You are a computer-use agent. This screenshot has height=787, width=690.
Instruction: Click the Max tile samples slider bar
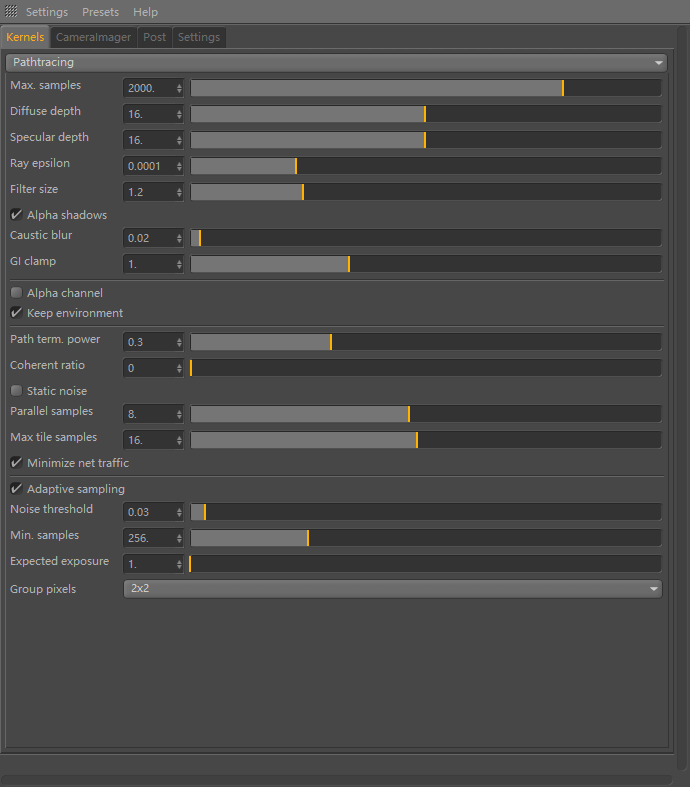(426, 440)
